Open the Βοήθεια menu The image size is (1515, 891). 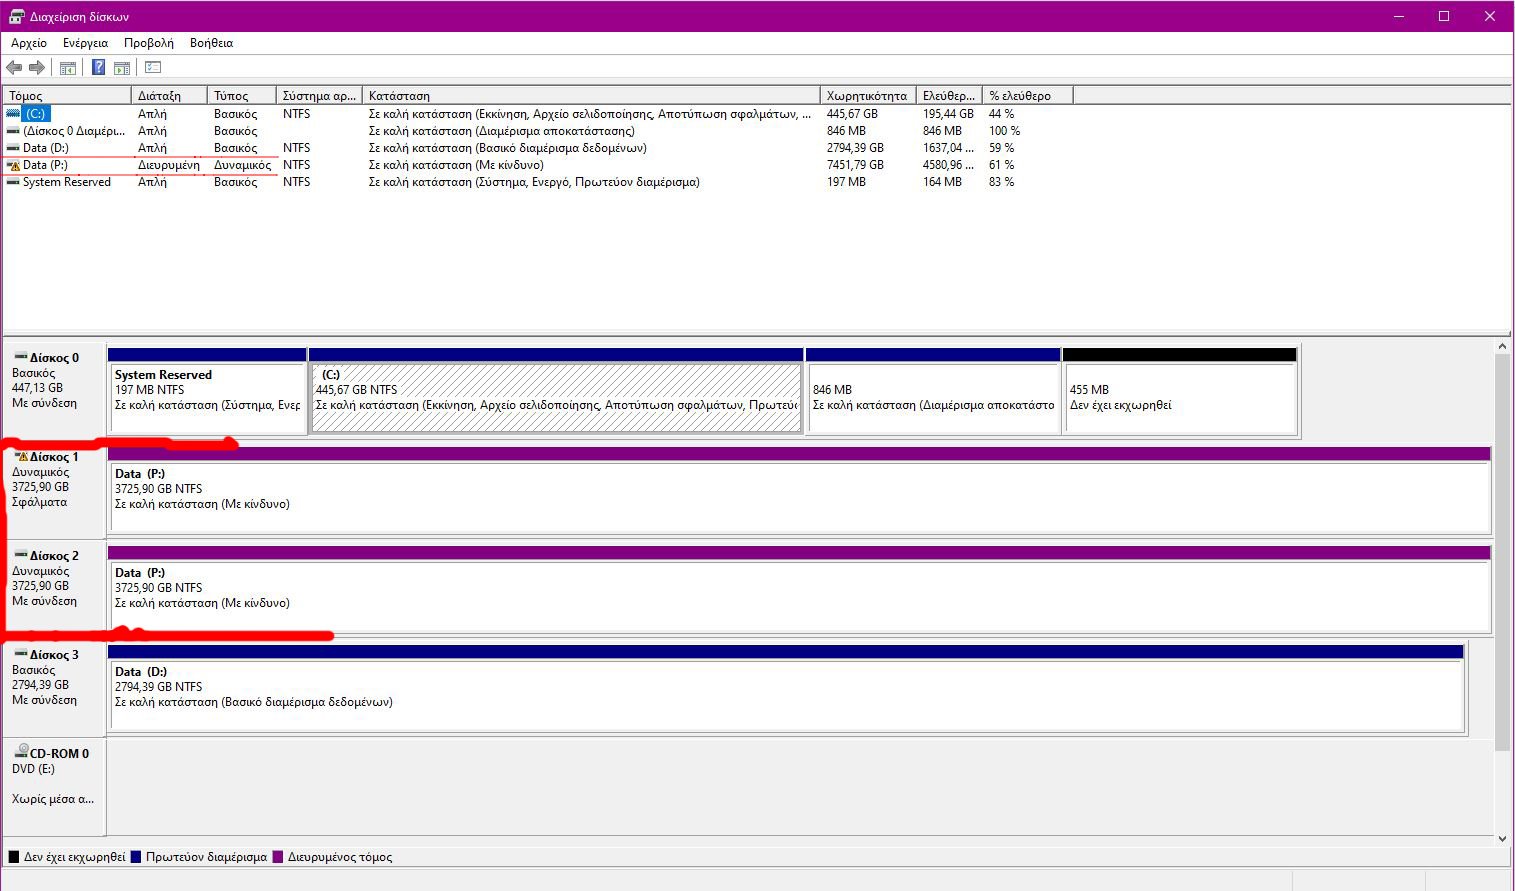(x=211, y=43)
